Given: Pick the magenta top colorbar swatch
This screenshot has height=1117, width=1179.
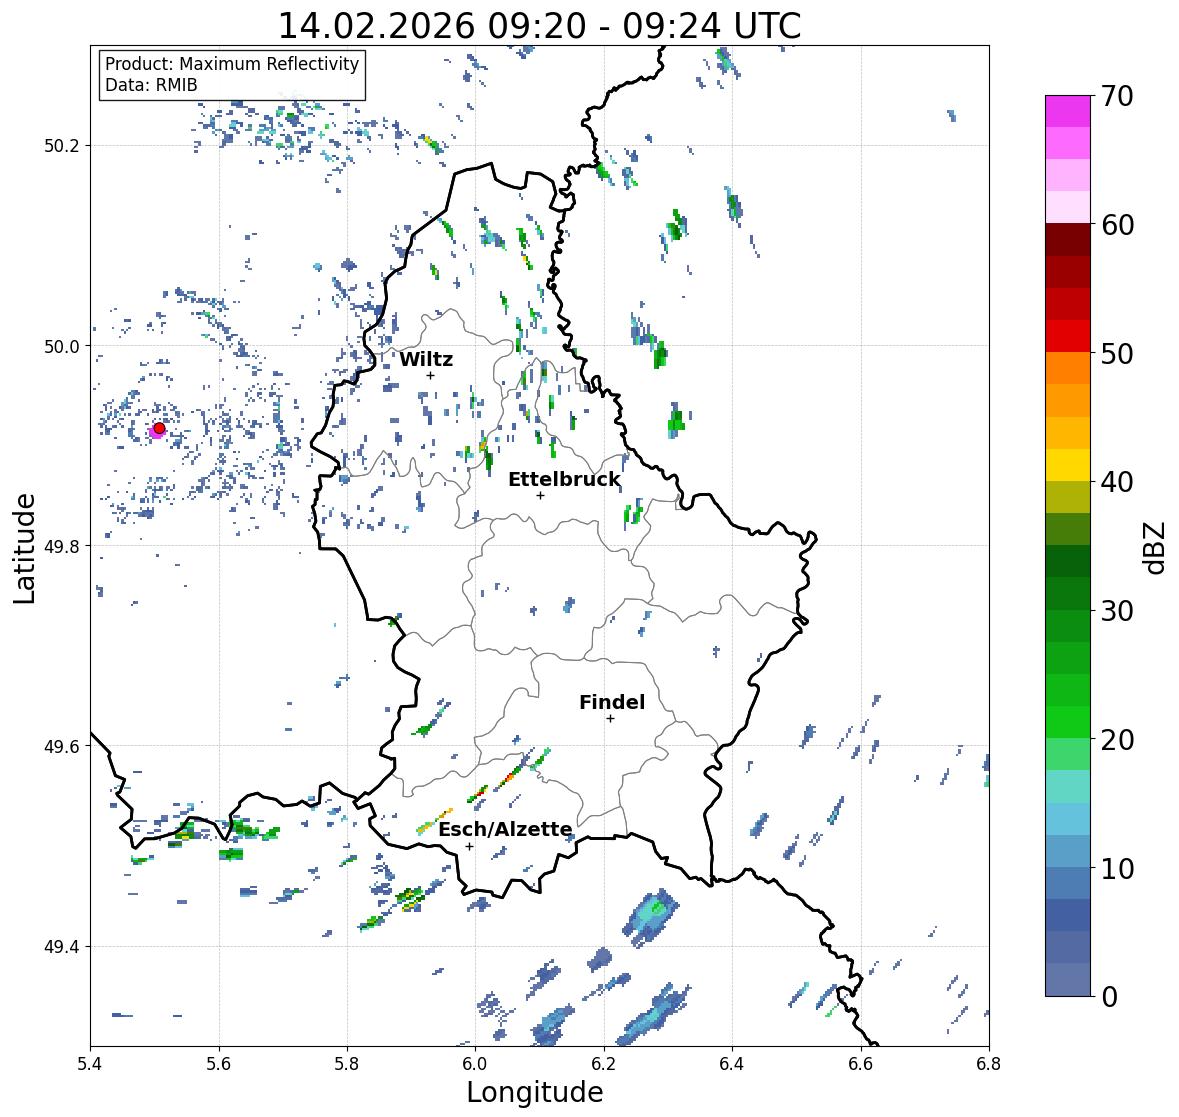Looking at the screenshot, I should coord(1068,111).
